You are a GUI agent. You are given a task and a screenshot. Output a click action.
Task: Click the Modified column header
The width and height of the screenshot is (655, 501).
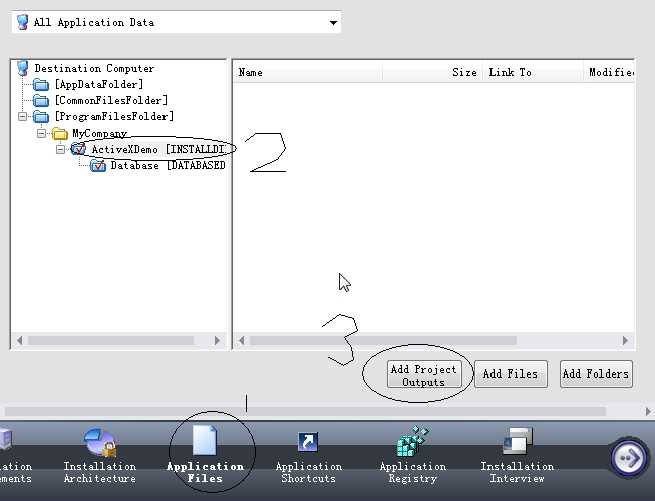pyautogui.click(x=609, y=72)
